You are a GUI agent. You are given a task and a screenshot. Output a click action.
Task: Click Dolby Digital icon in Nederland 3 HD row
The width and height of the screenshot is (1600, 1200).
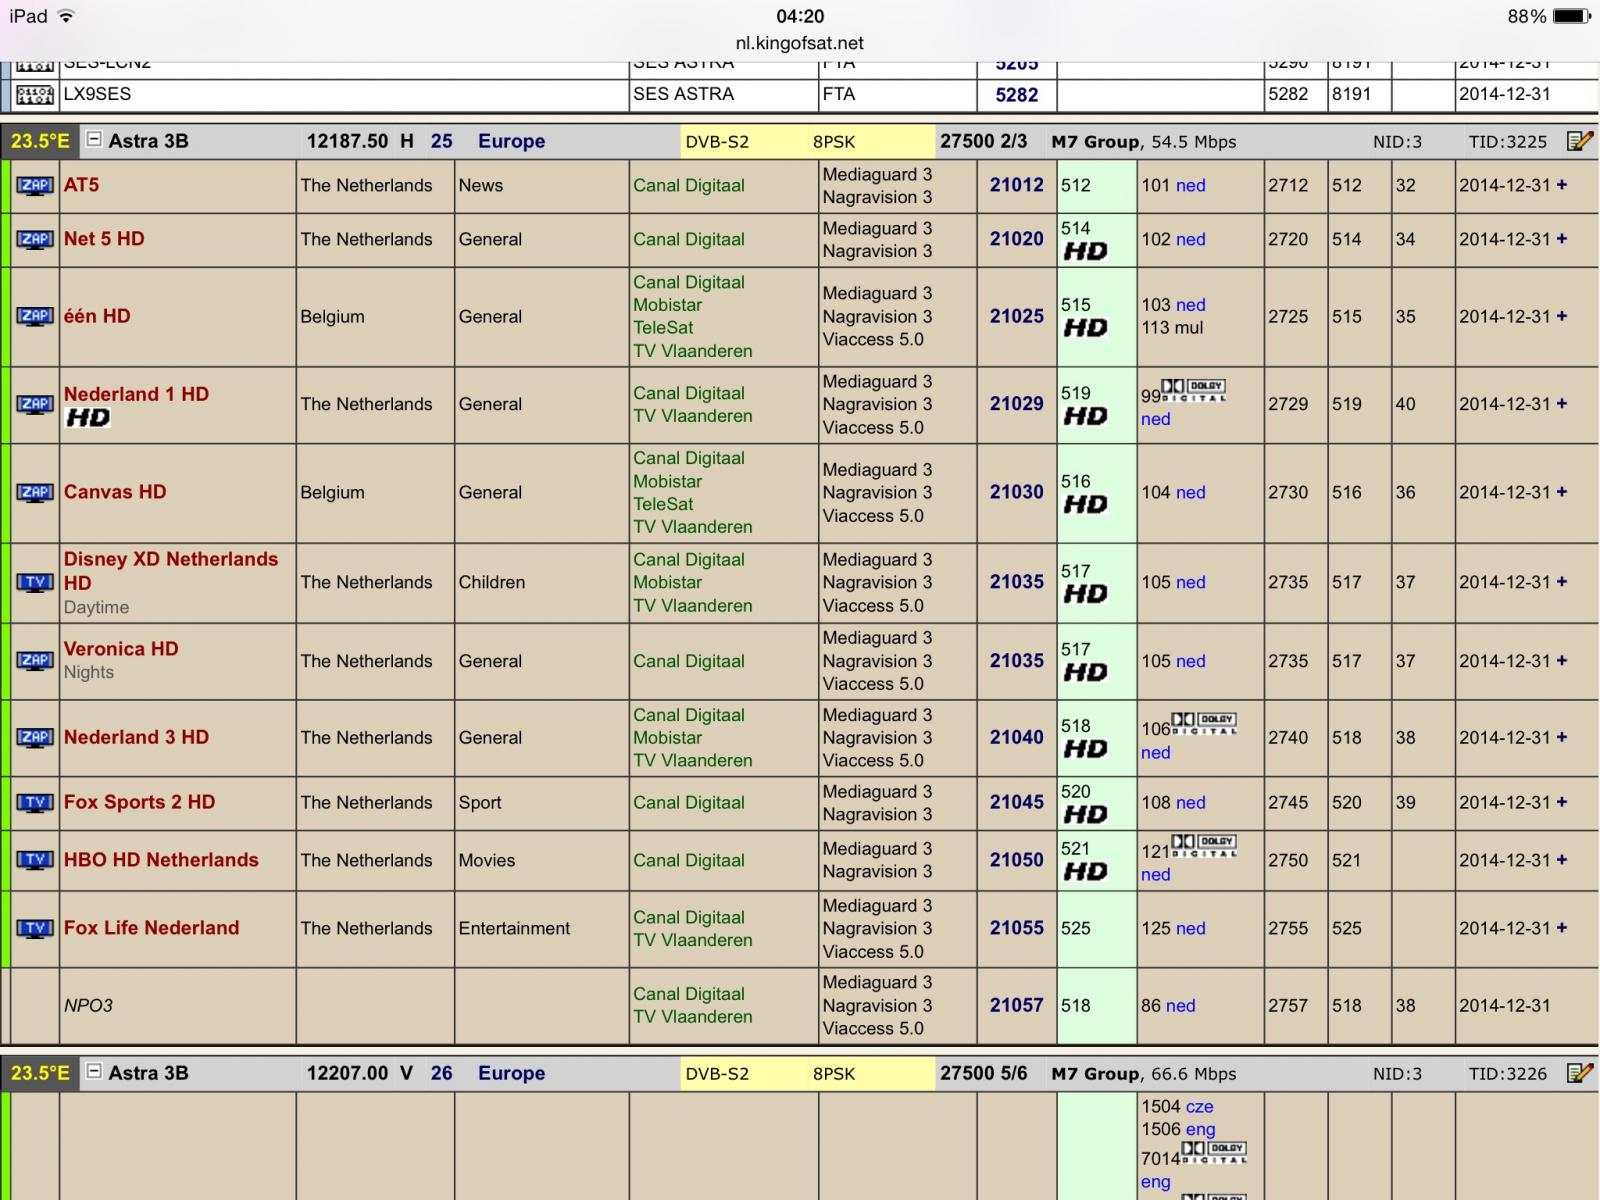[x=1204, y=723]
